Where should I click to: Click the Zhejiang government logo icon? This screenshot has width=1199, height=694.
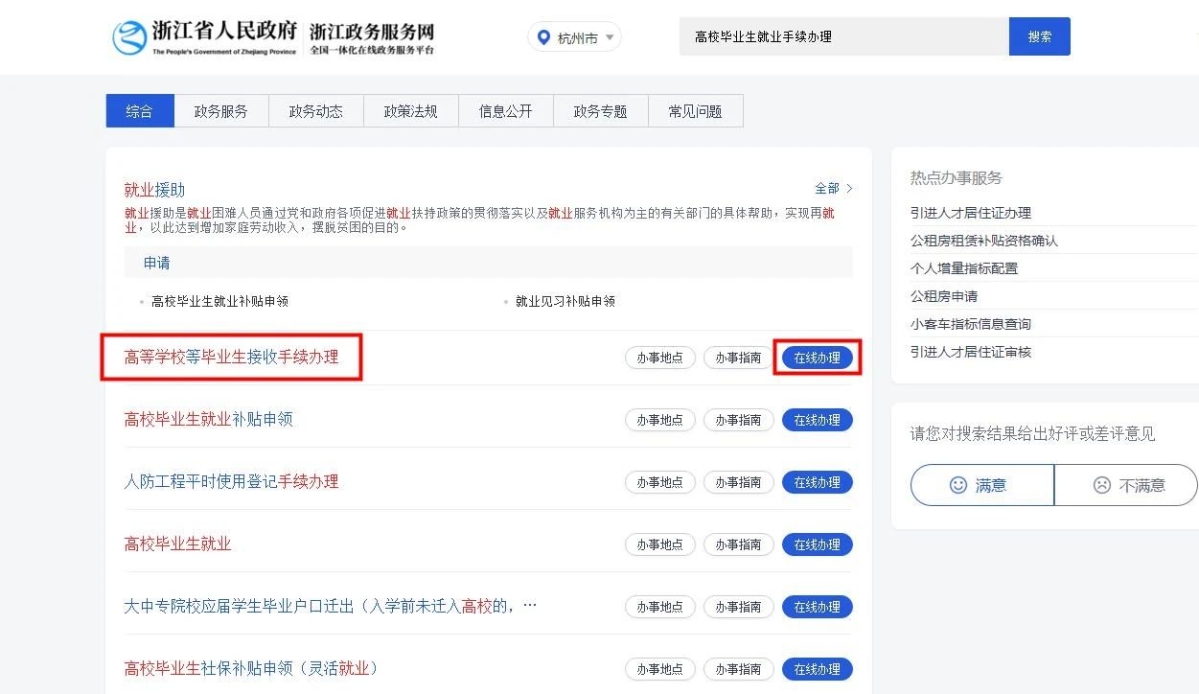(130, 37)
